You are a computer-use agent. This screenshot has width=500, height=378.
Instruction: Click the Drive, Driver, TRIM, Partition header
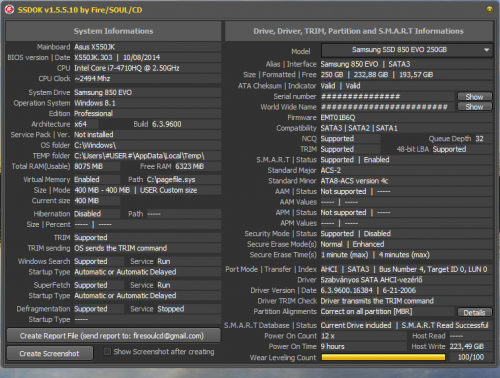[x=359, y=31]
